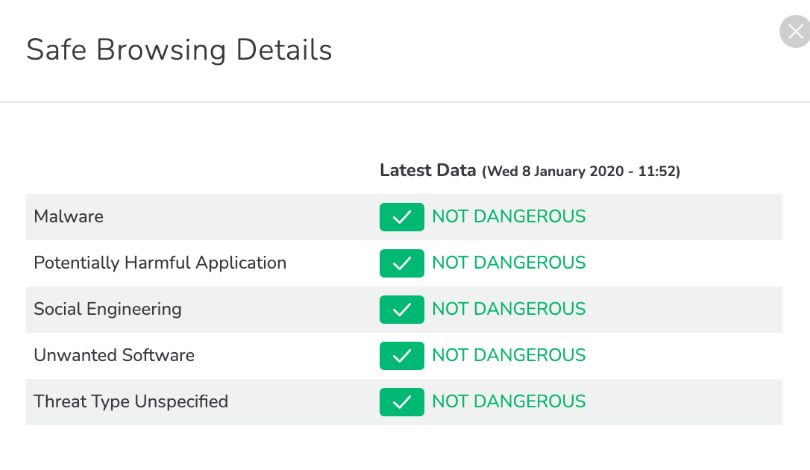Click NOT DANGEROUS status for Unwanted Software

[509, 355]
